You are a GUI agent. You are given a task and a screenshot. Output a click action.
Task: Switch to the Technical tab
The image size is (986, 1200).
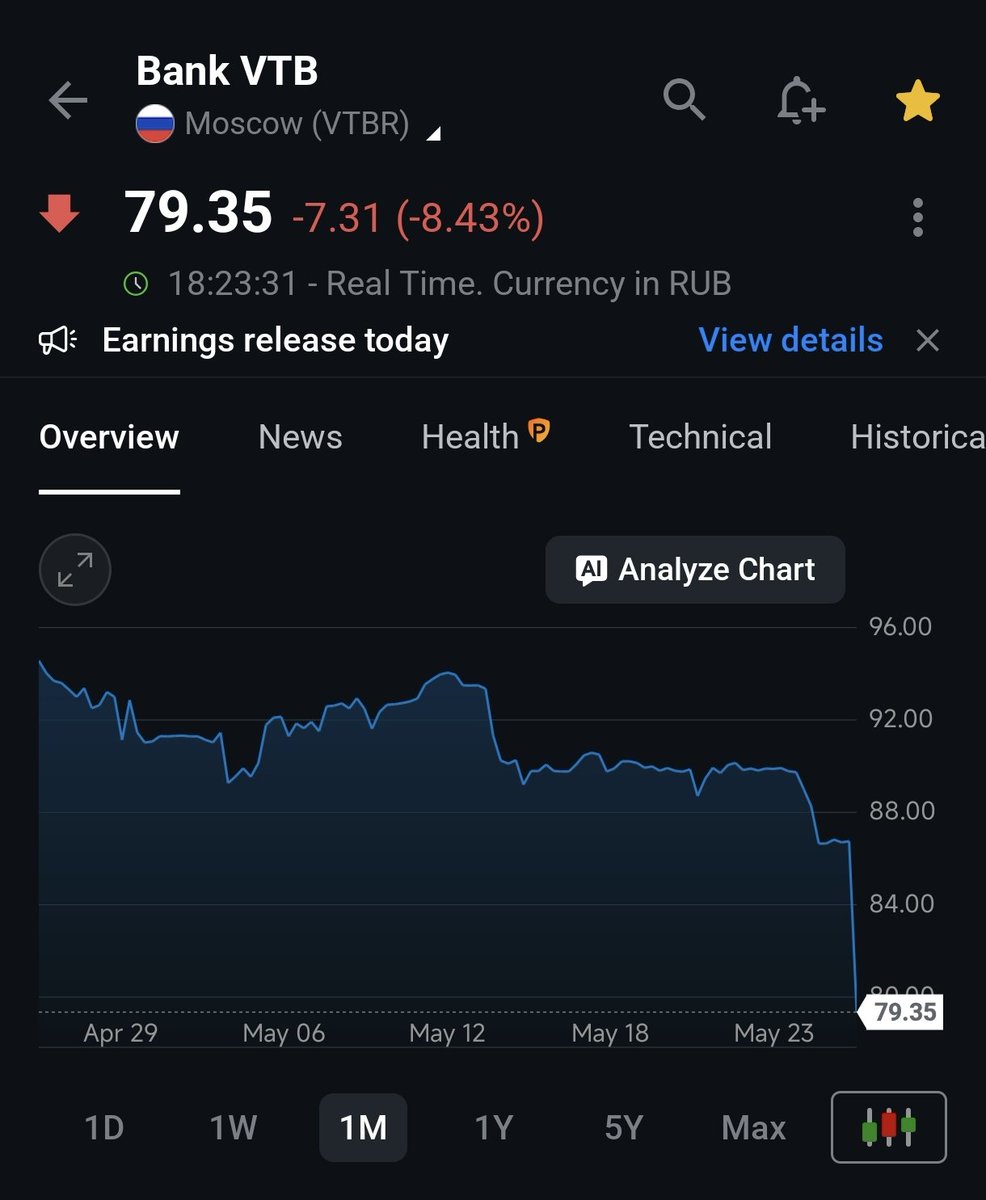pyautogui.click(x=700, y=437)
